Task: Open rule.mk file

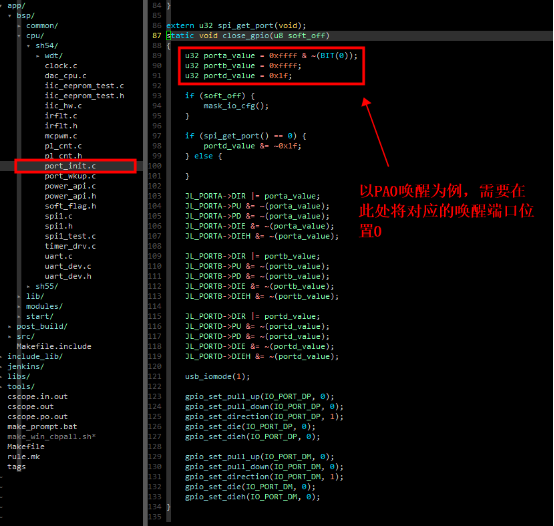Action: click(24, 457)
